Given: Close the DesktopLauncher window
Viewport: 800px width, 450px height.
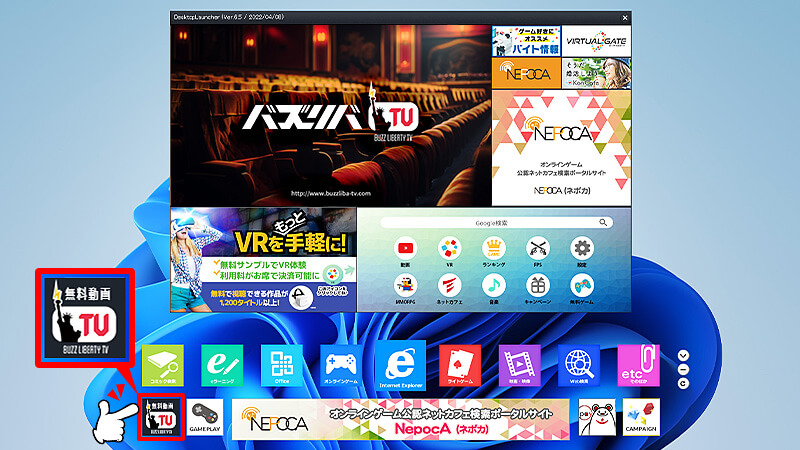Looking at the screenshot, I should click(x=624, y=18).
